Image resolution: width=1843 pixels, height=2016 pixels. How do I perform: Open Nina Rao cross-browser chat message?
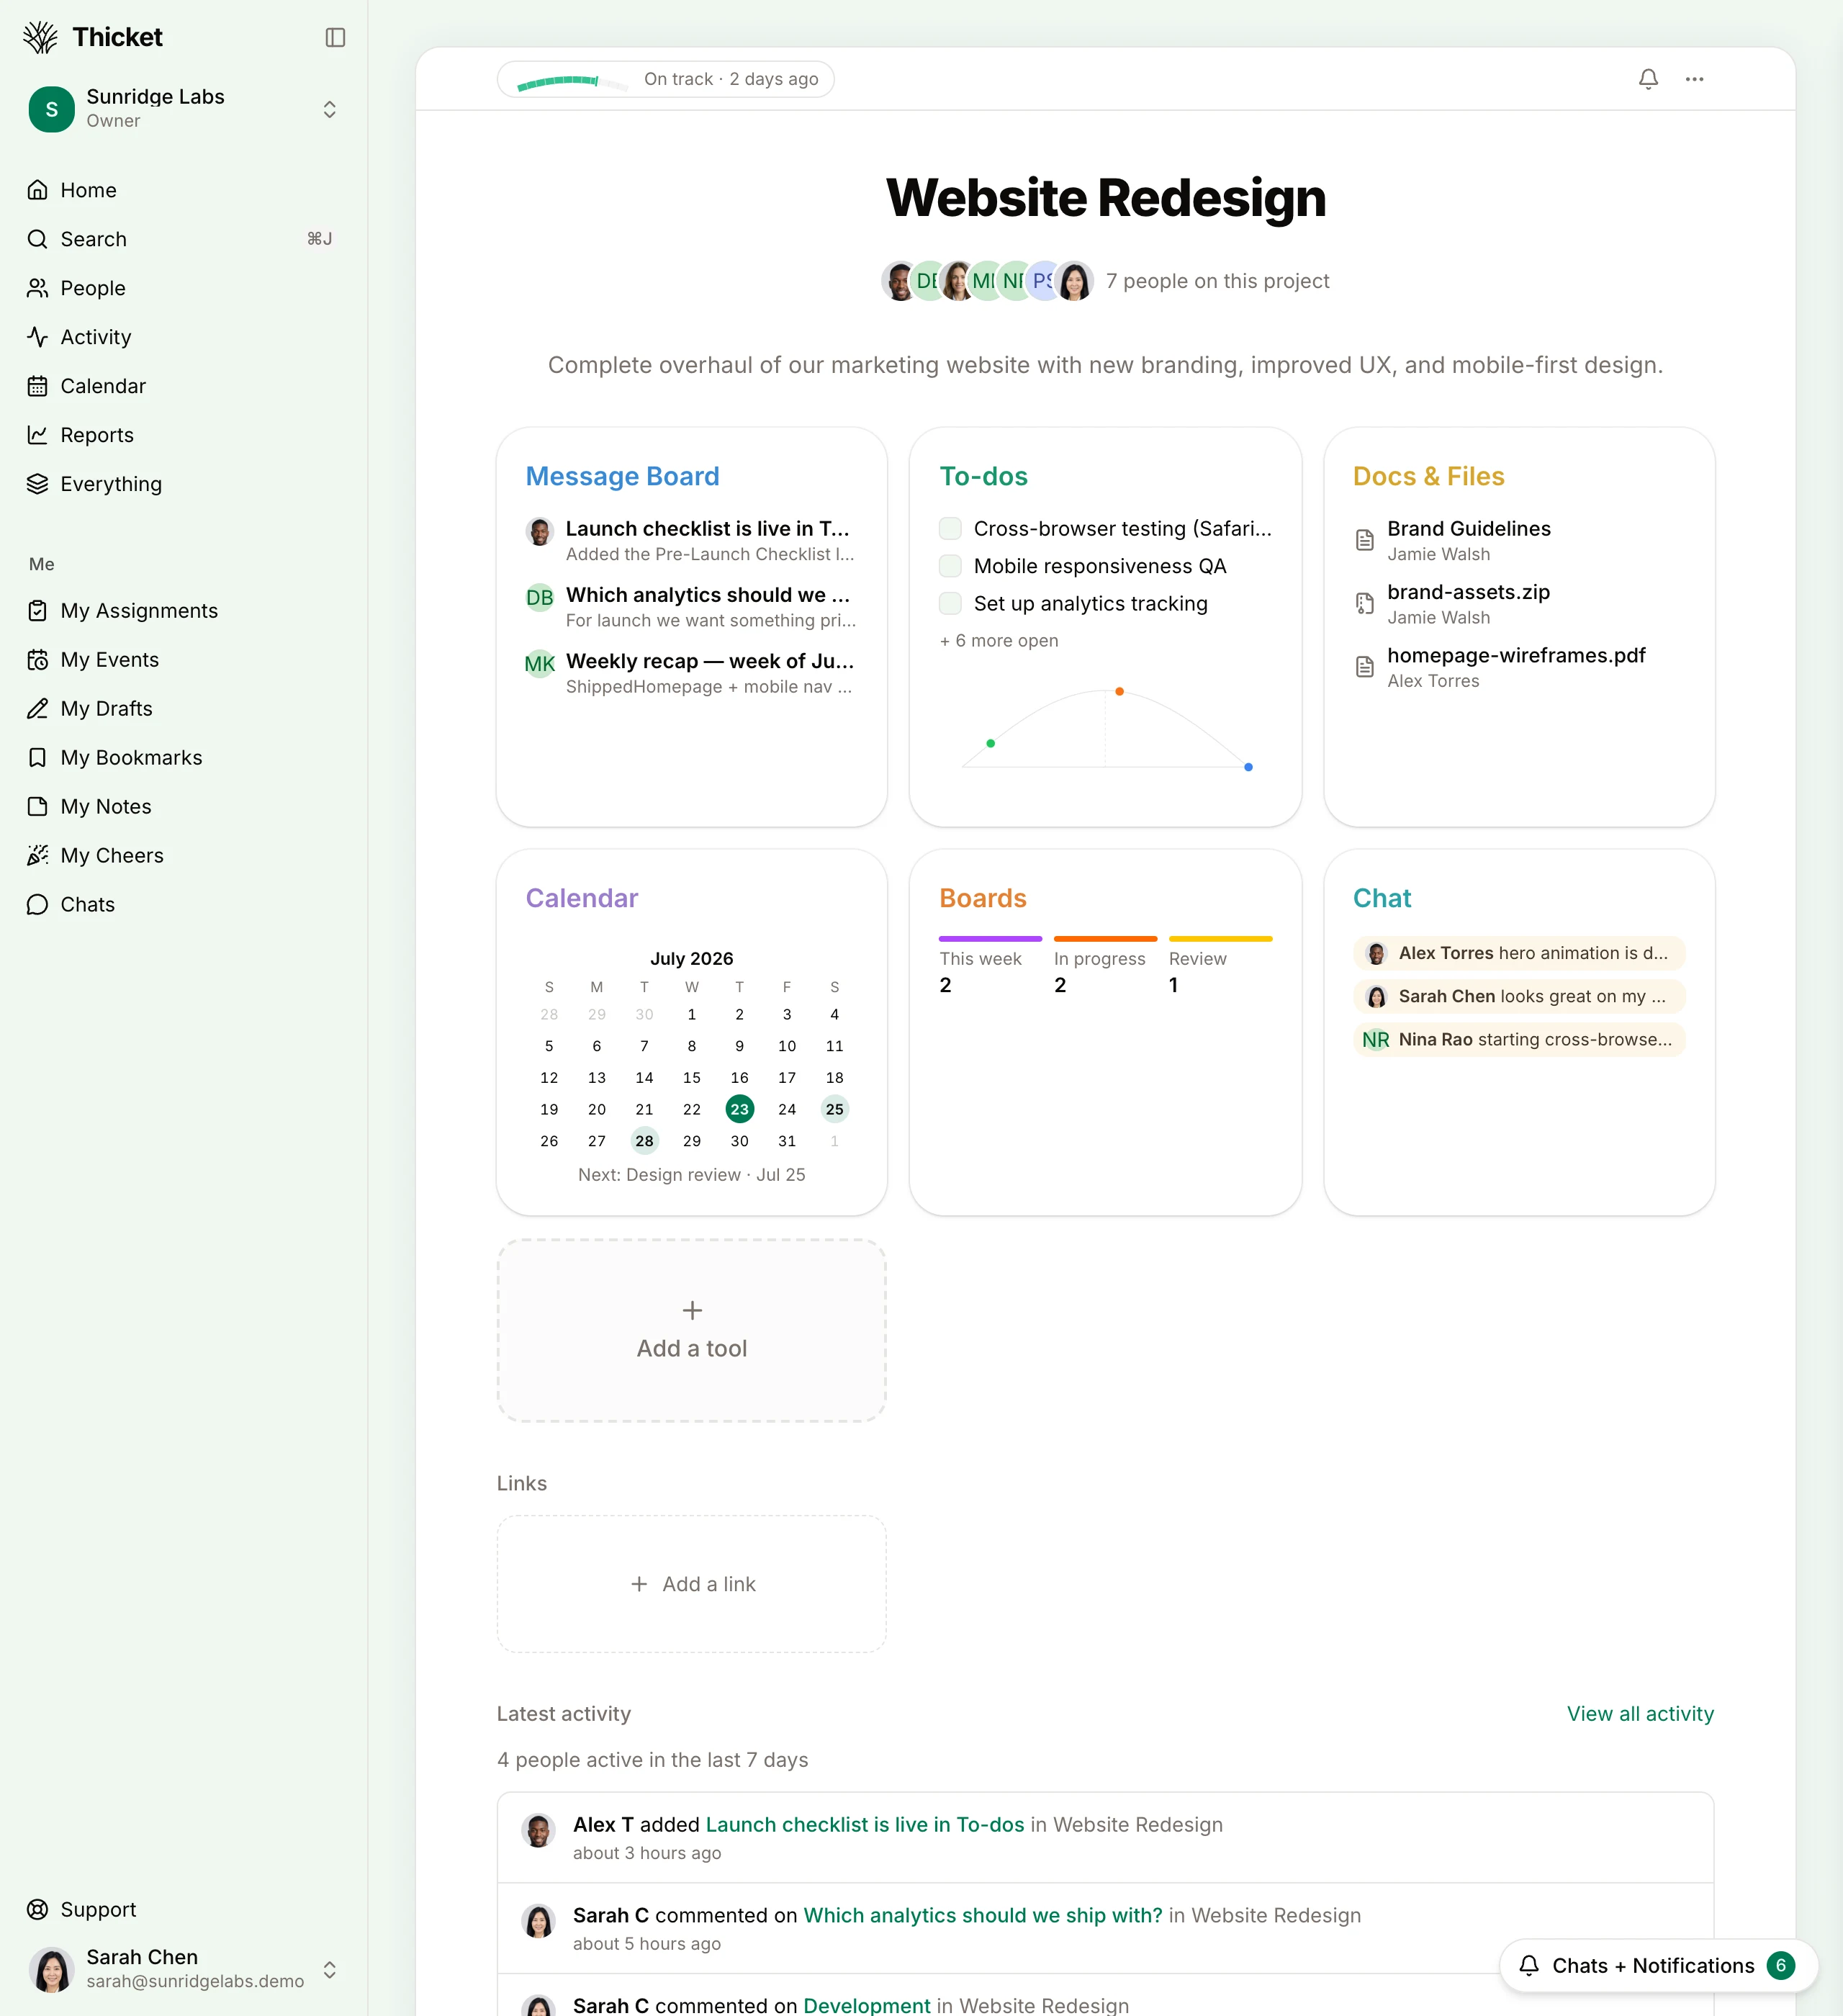(1519, 1039)
